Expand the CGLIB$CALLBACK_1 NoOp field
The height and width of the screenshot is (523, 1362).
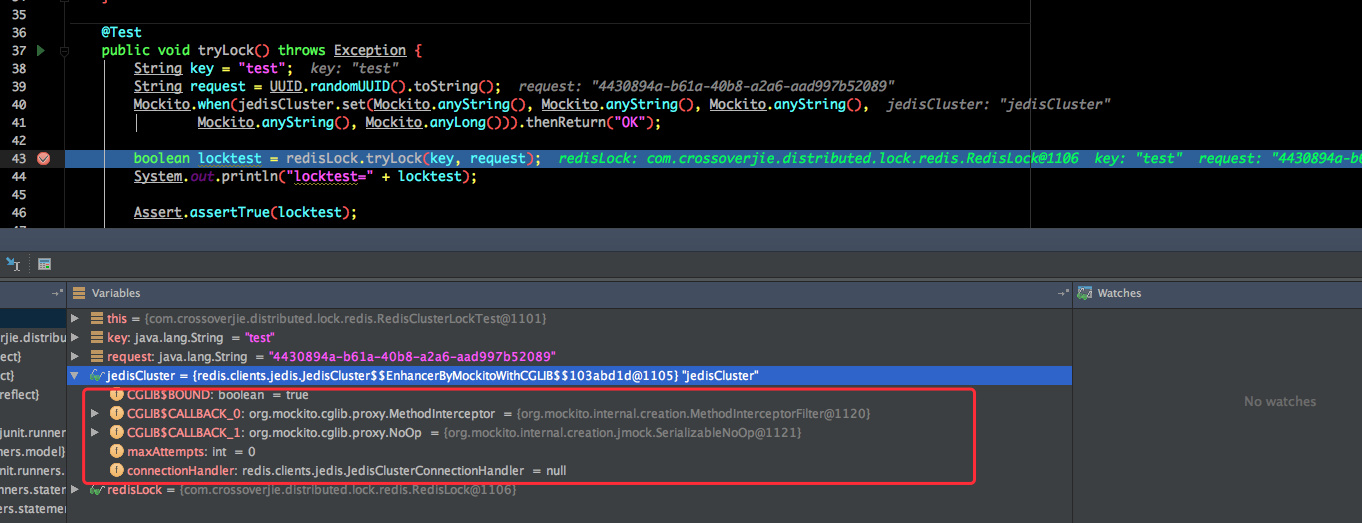tap(95, 432)
